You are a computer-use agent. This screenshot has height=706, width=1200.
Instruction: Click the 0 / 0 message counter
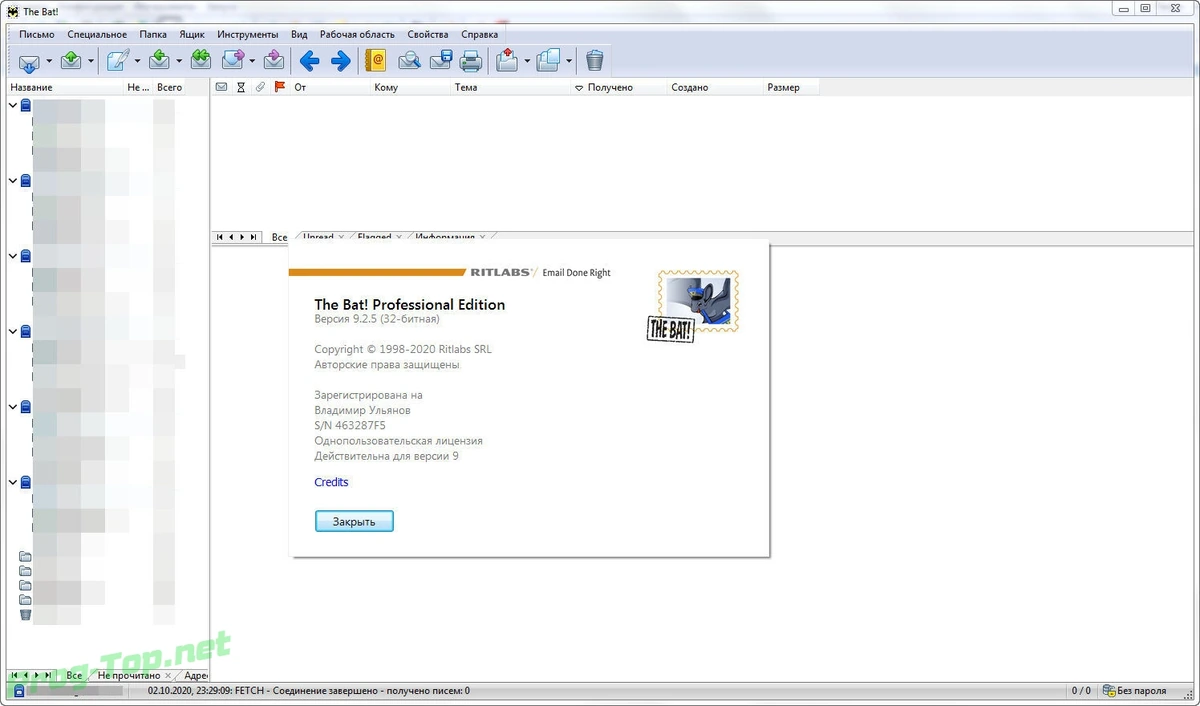click(1081, 691)
